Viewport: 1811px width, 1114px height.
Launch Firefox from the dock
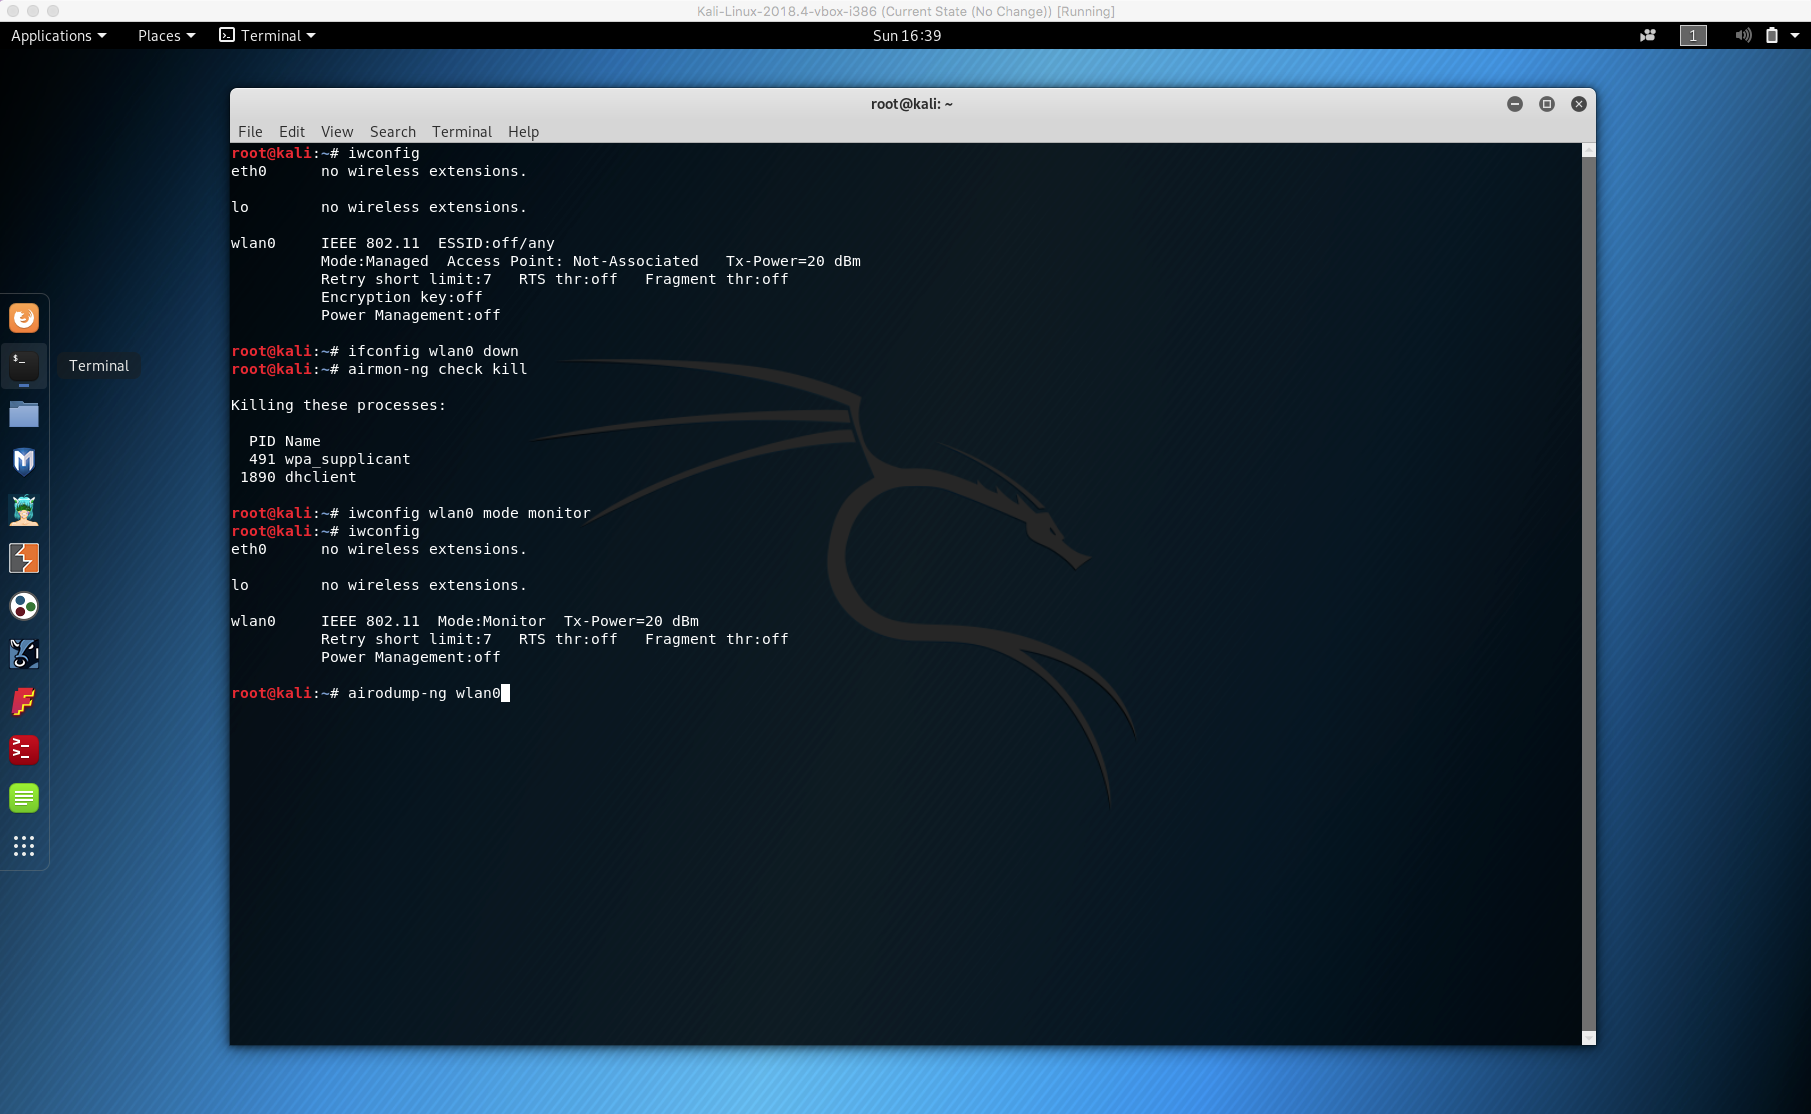[24, 317]
